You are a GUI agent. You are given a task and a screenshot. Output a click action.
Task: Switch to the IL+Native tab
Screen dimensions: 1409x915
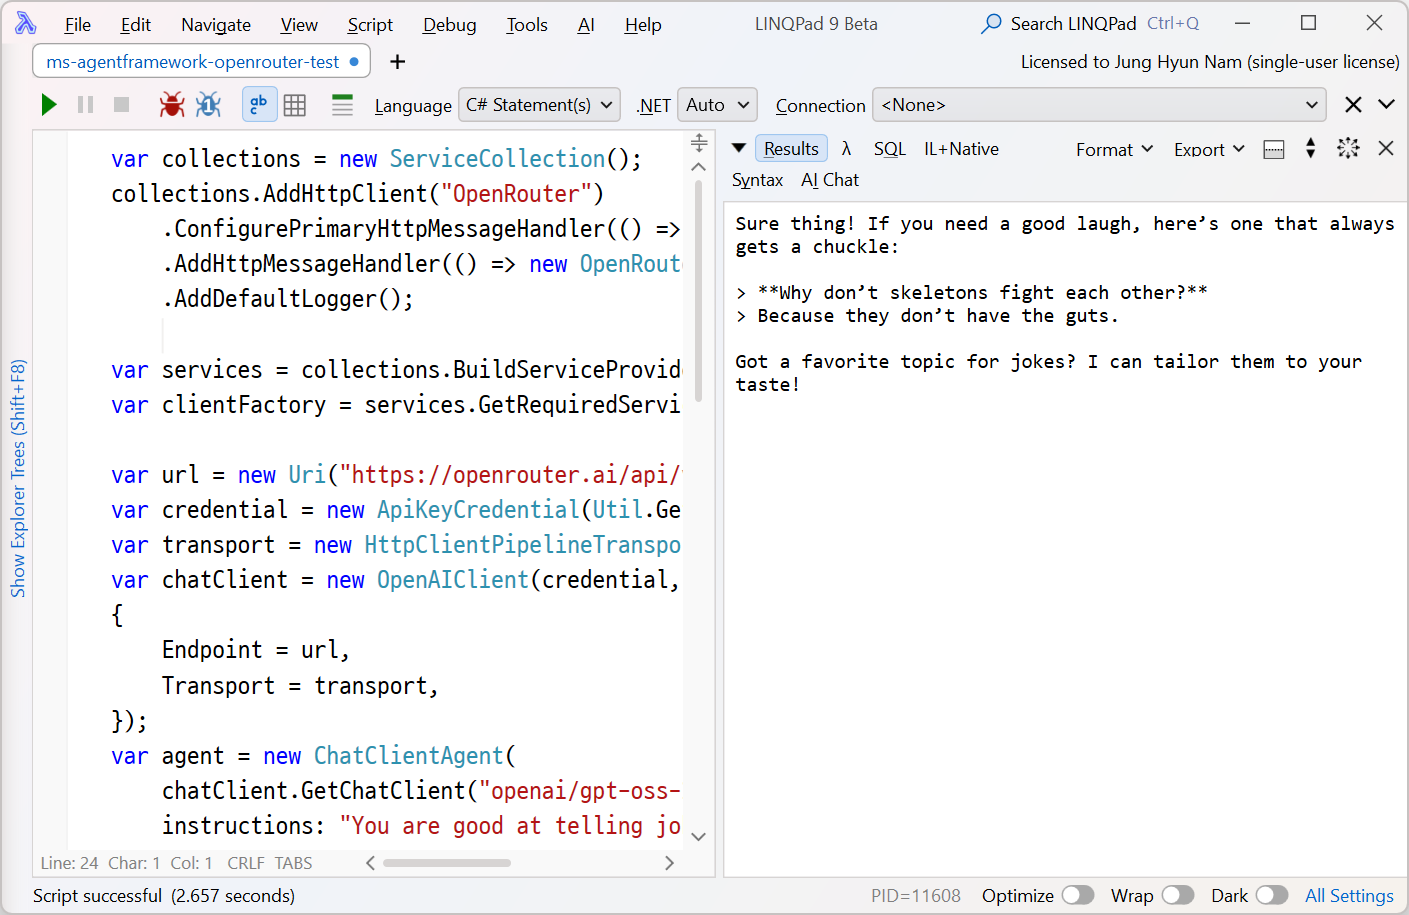961,149
